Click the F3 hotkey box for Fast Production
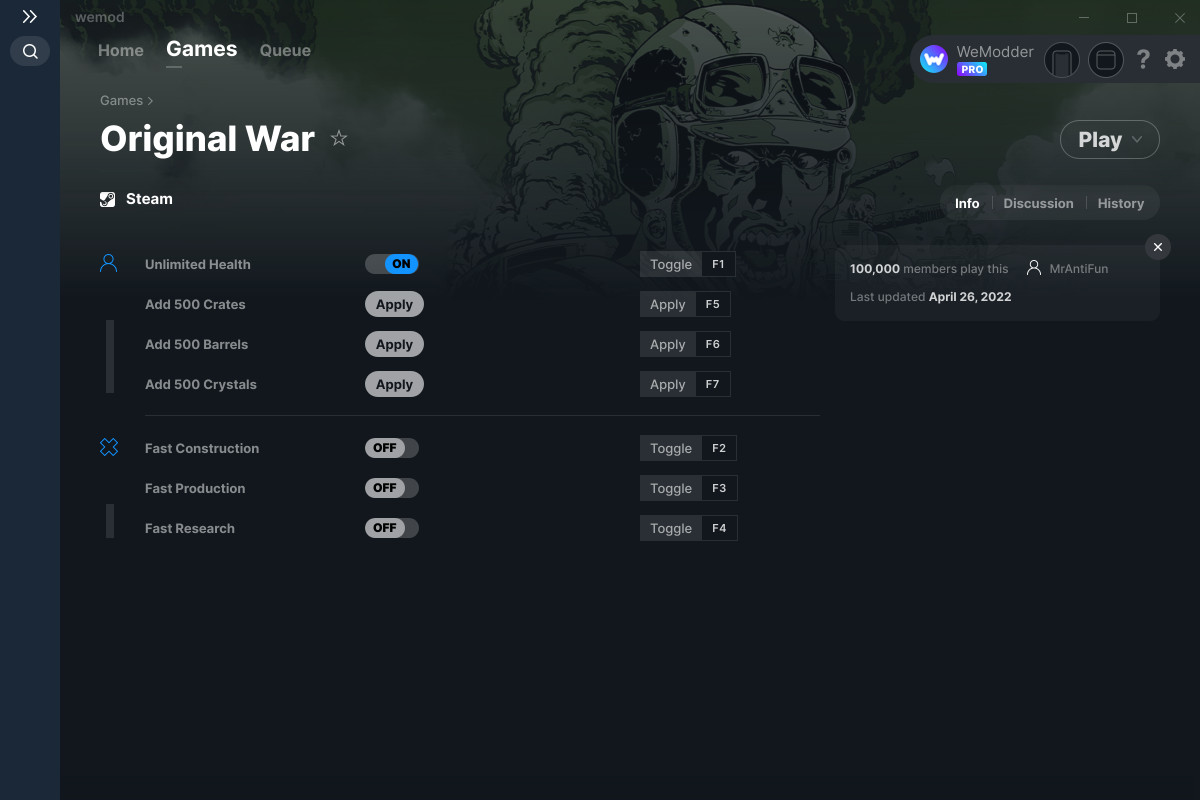 pyautogui.click(x=719, y=488)
